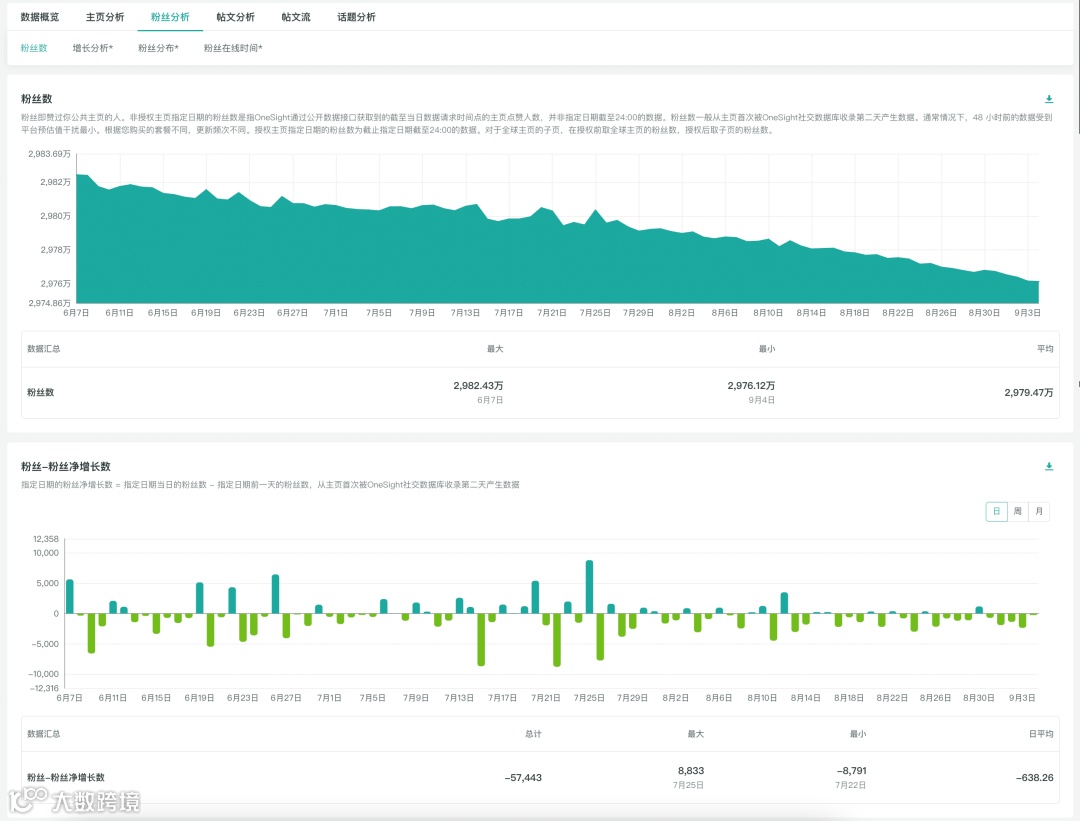The height and width of the screenshot is (821, 1080).
Task: Click the 粉丝-粉丝净增长数 row label in summary
Action: pyautogui.click(x=65, y=778)
